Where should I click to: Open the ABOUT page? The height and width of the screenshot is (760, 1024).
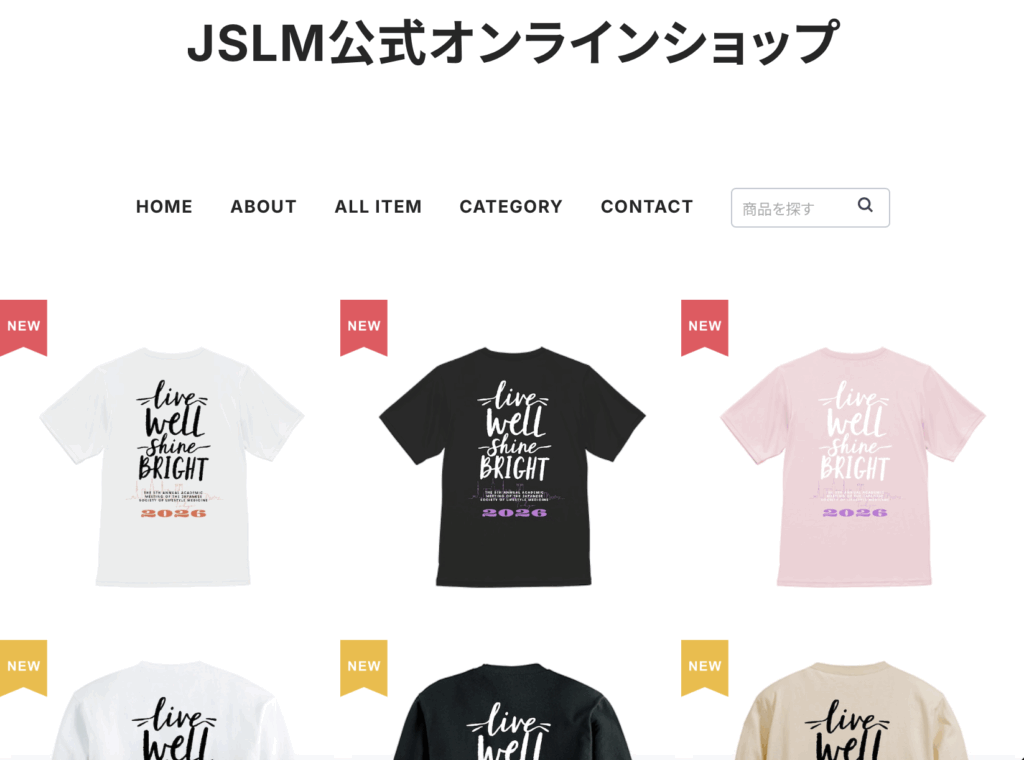[x=263, y=207]
